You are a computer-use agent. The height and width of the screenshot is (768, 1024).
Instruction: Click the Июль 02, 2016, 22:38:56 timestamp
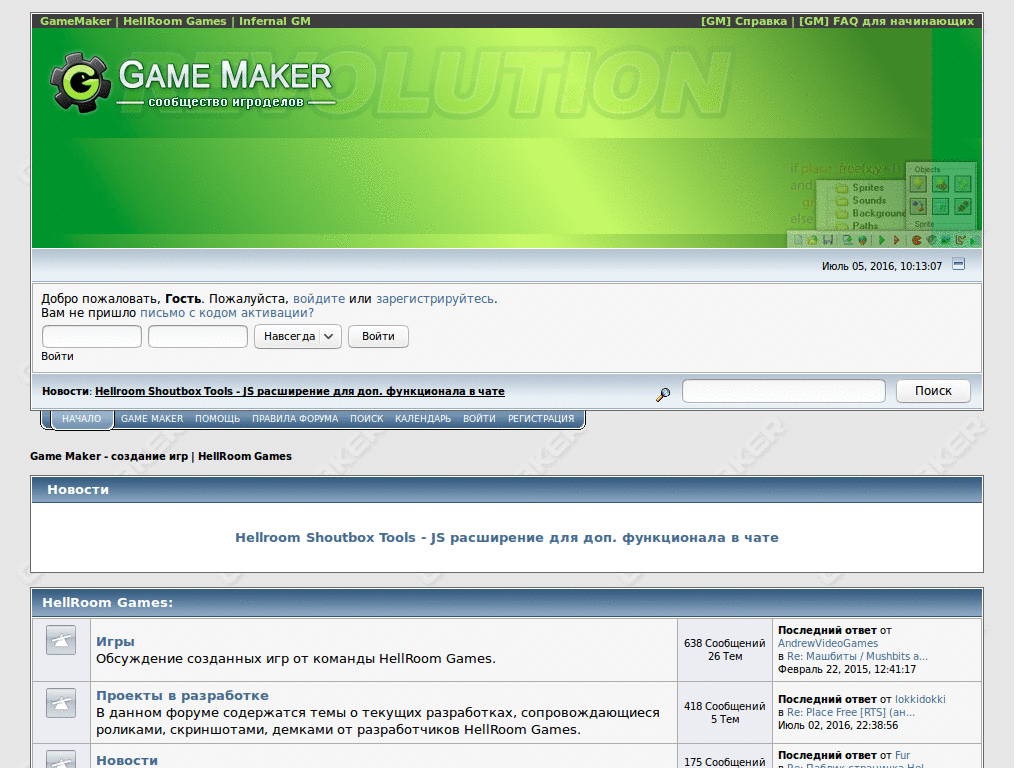click(838, 726)
